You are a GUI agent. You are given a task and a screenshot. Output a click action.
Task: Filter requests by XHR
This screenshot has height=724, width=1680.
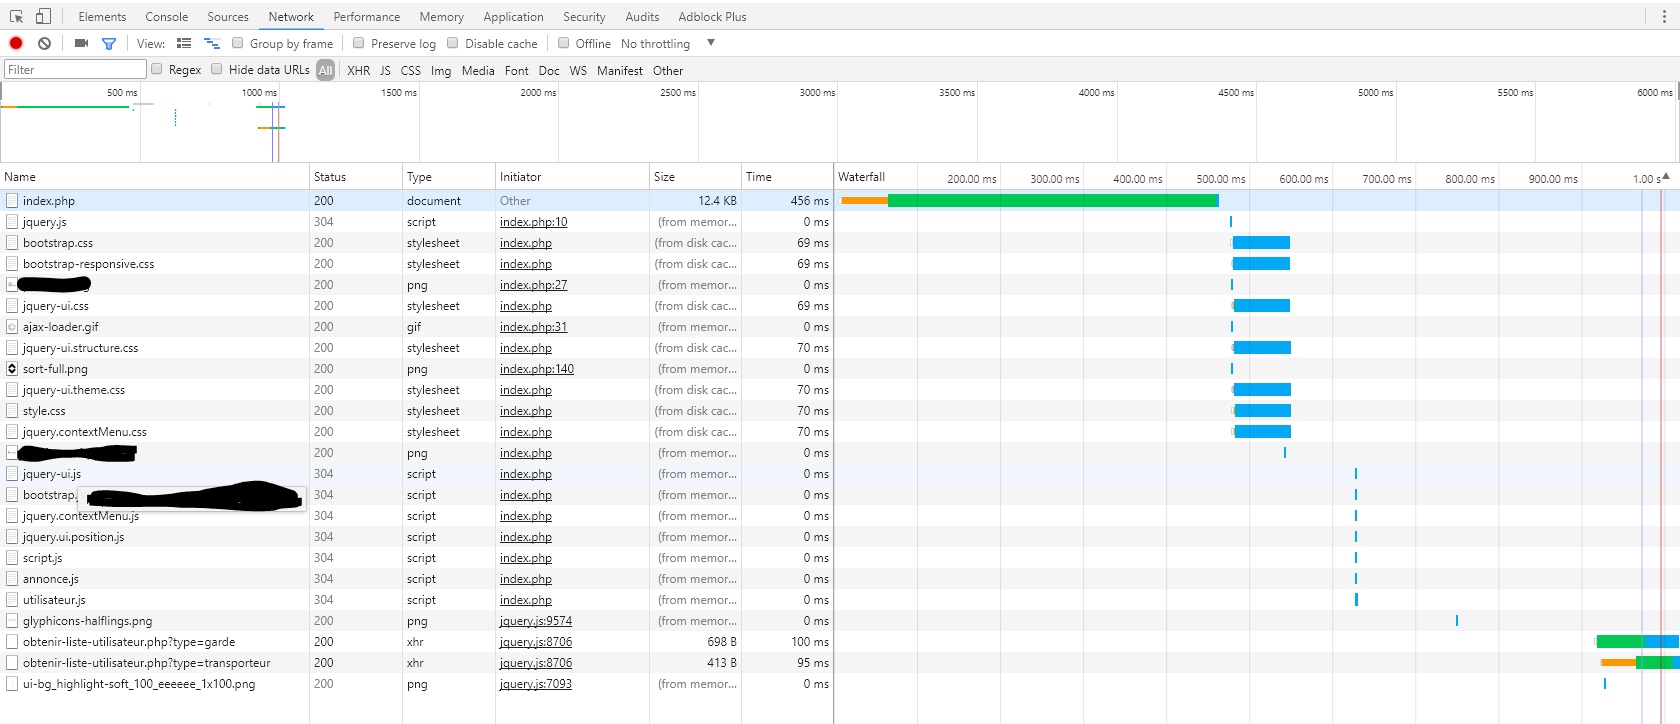point(359,70)
